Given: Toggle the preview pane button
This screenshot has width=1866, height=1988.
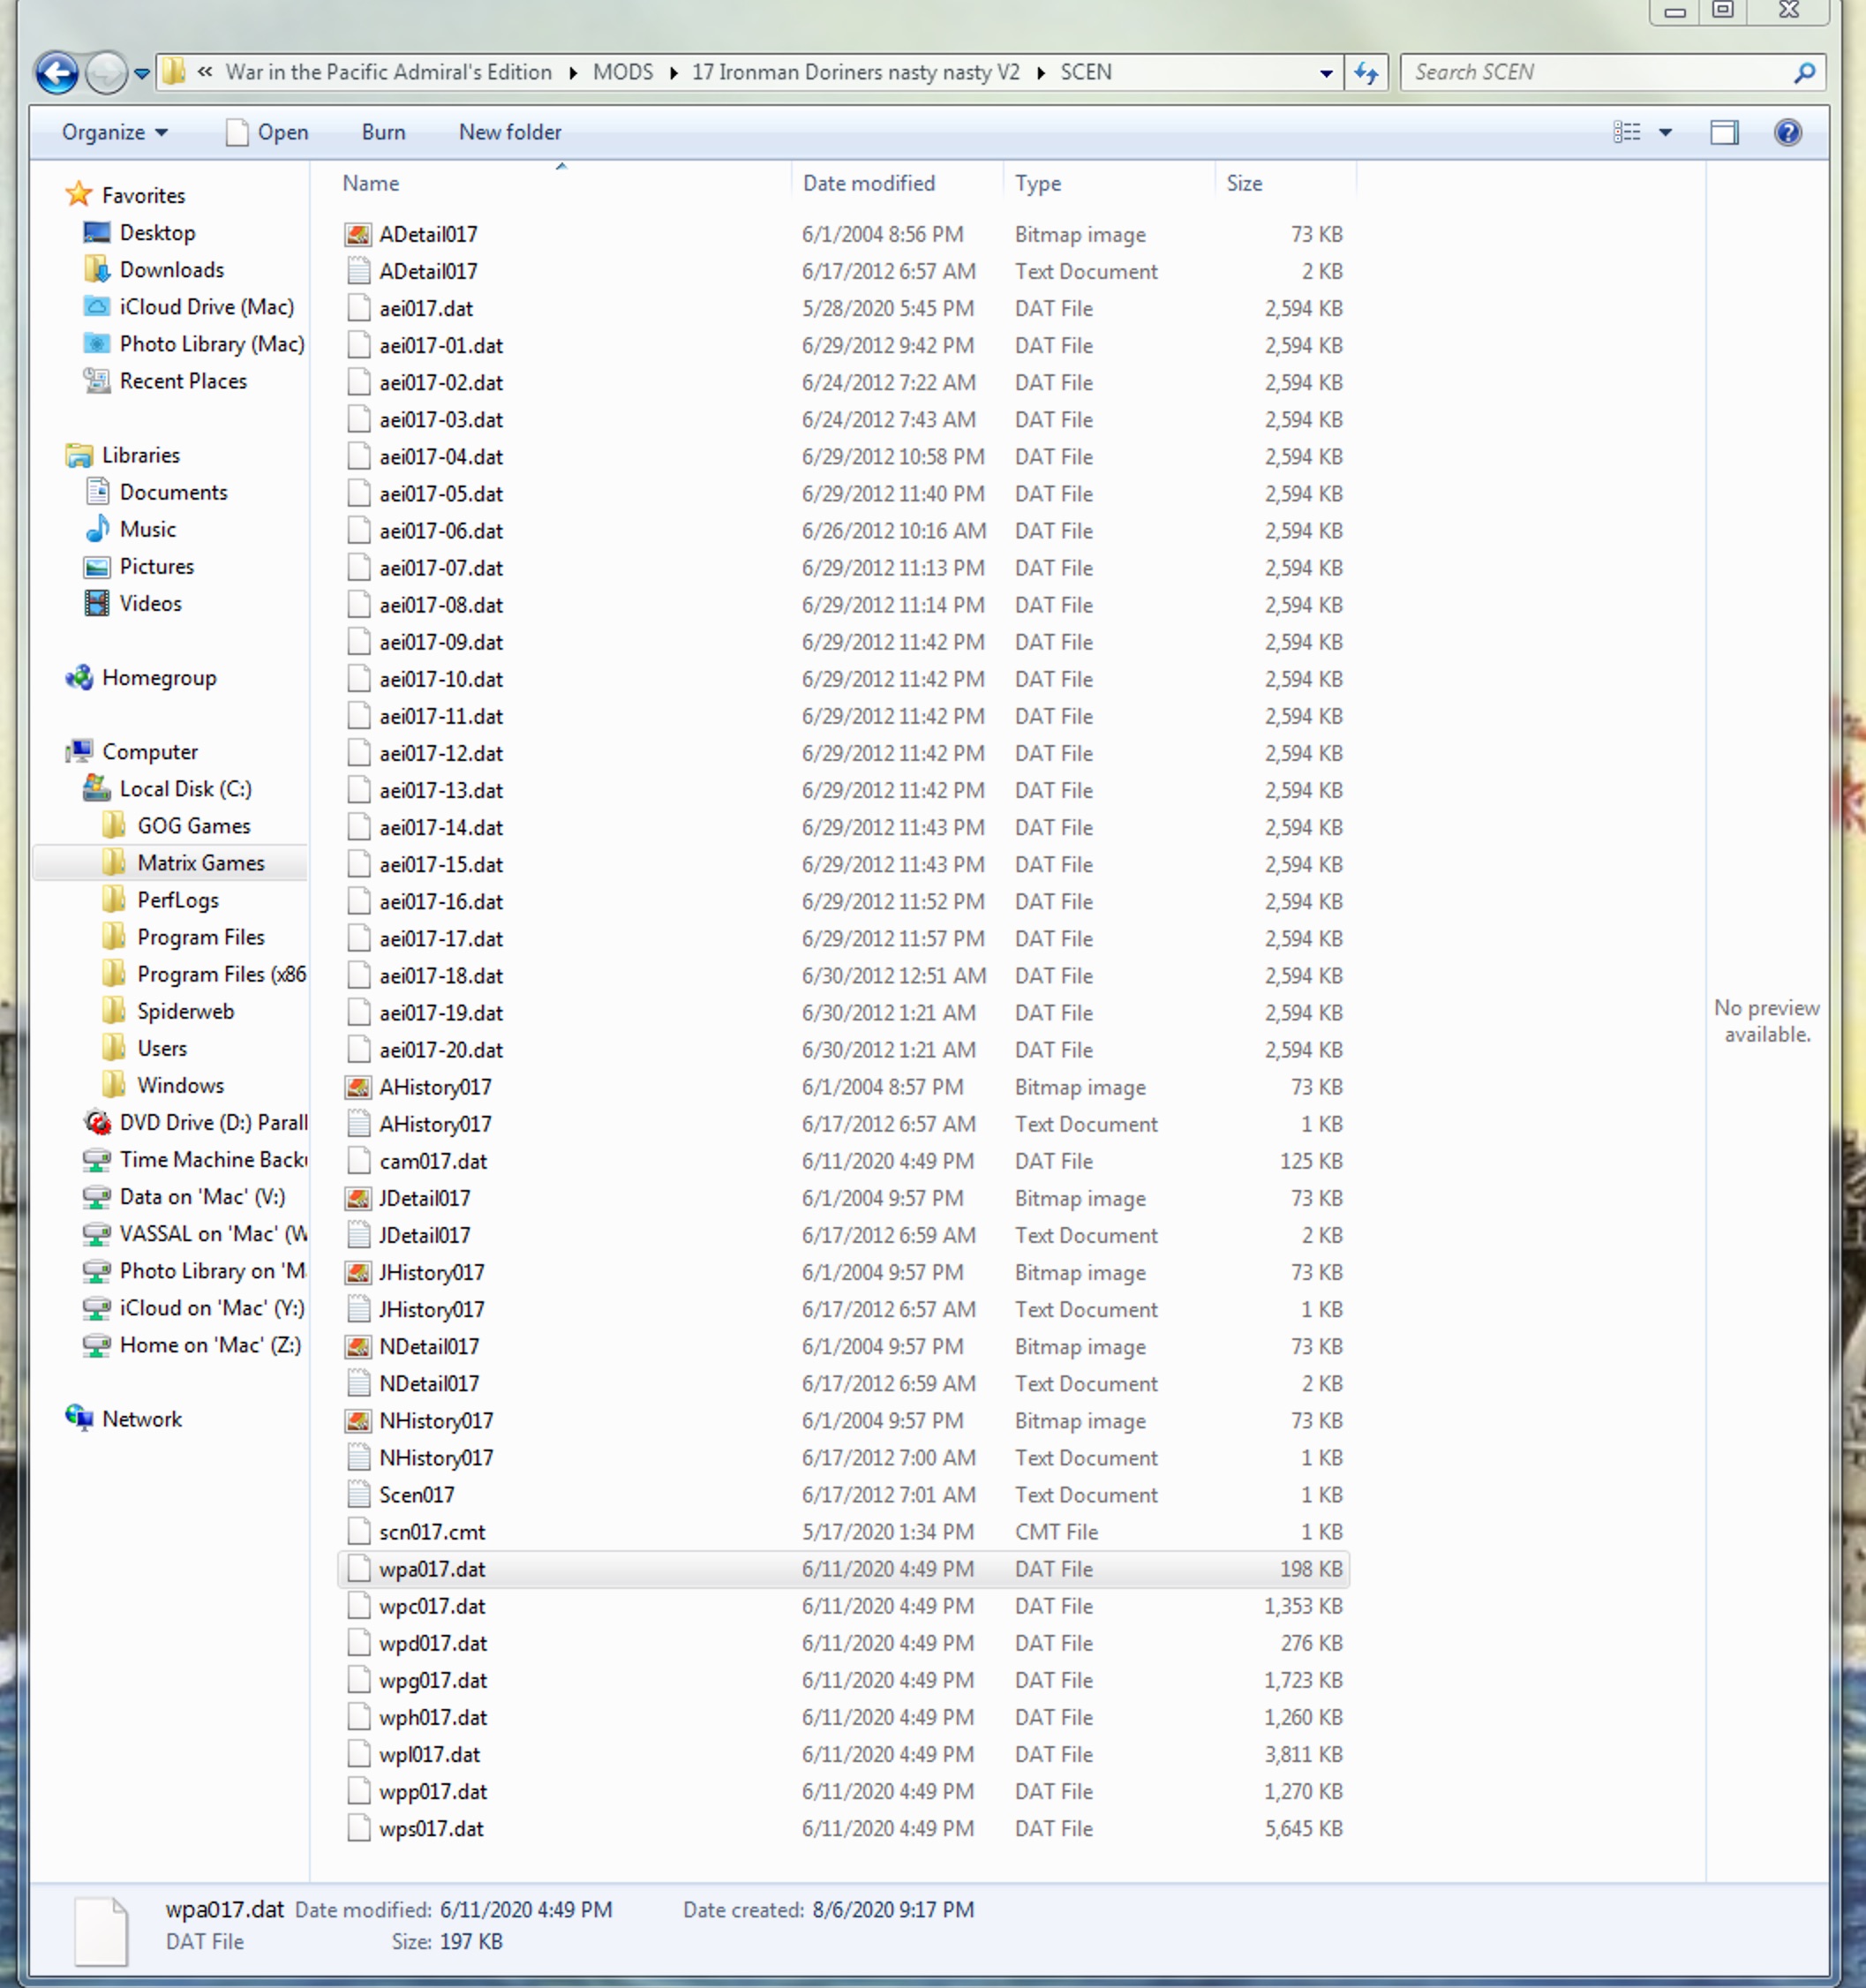Looking at the screenshot, I should click(x=1725, y=132).
